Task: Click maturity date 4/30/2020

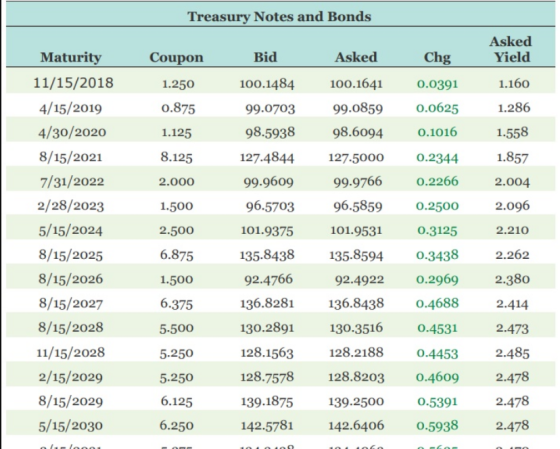Action: (72, 133)
